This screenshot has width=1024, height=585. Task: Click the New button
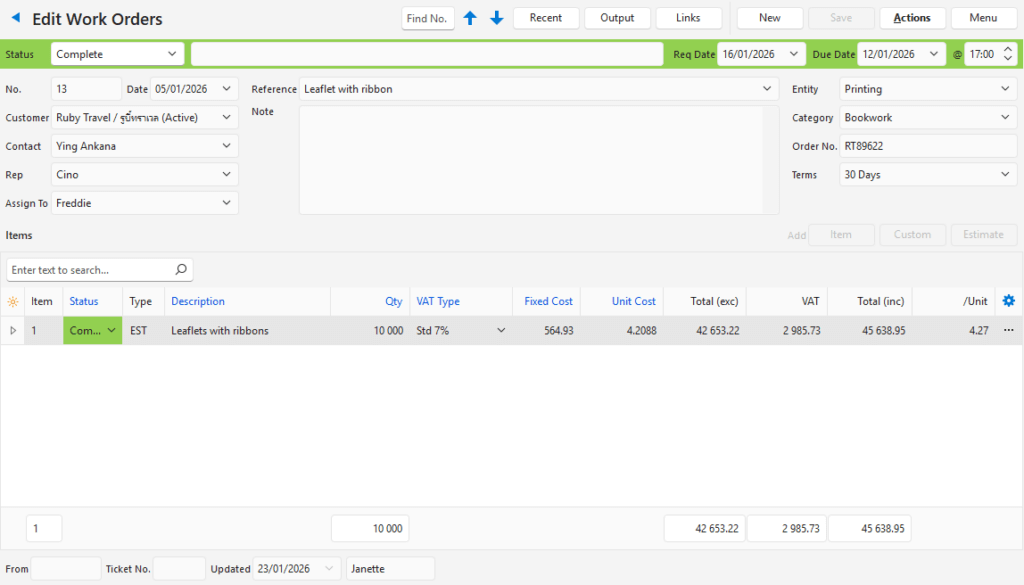769,18
